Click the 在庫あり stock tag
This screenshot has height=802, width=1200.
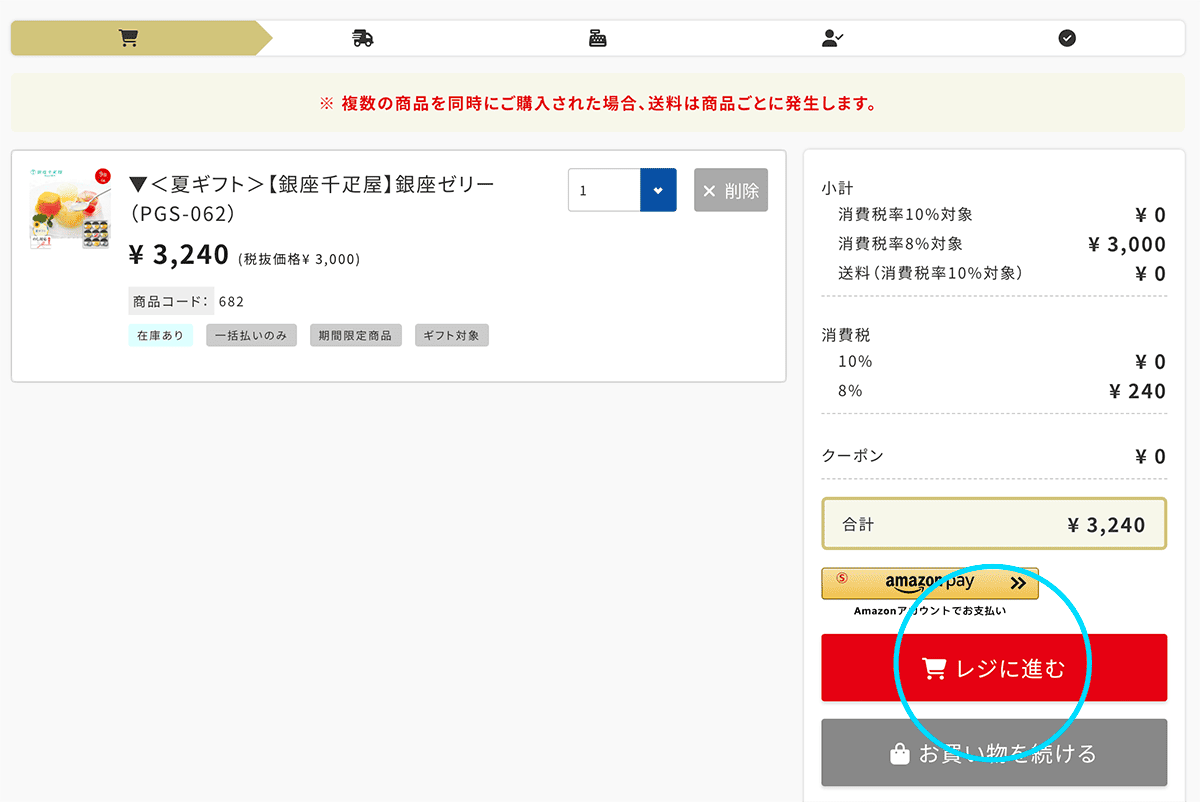click(160, 335)
